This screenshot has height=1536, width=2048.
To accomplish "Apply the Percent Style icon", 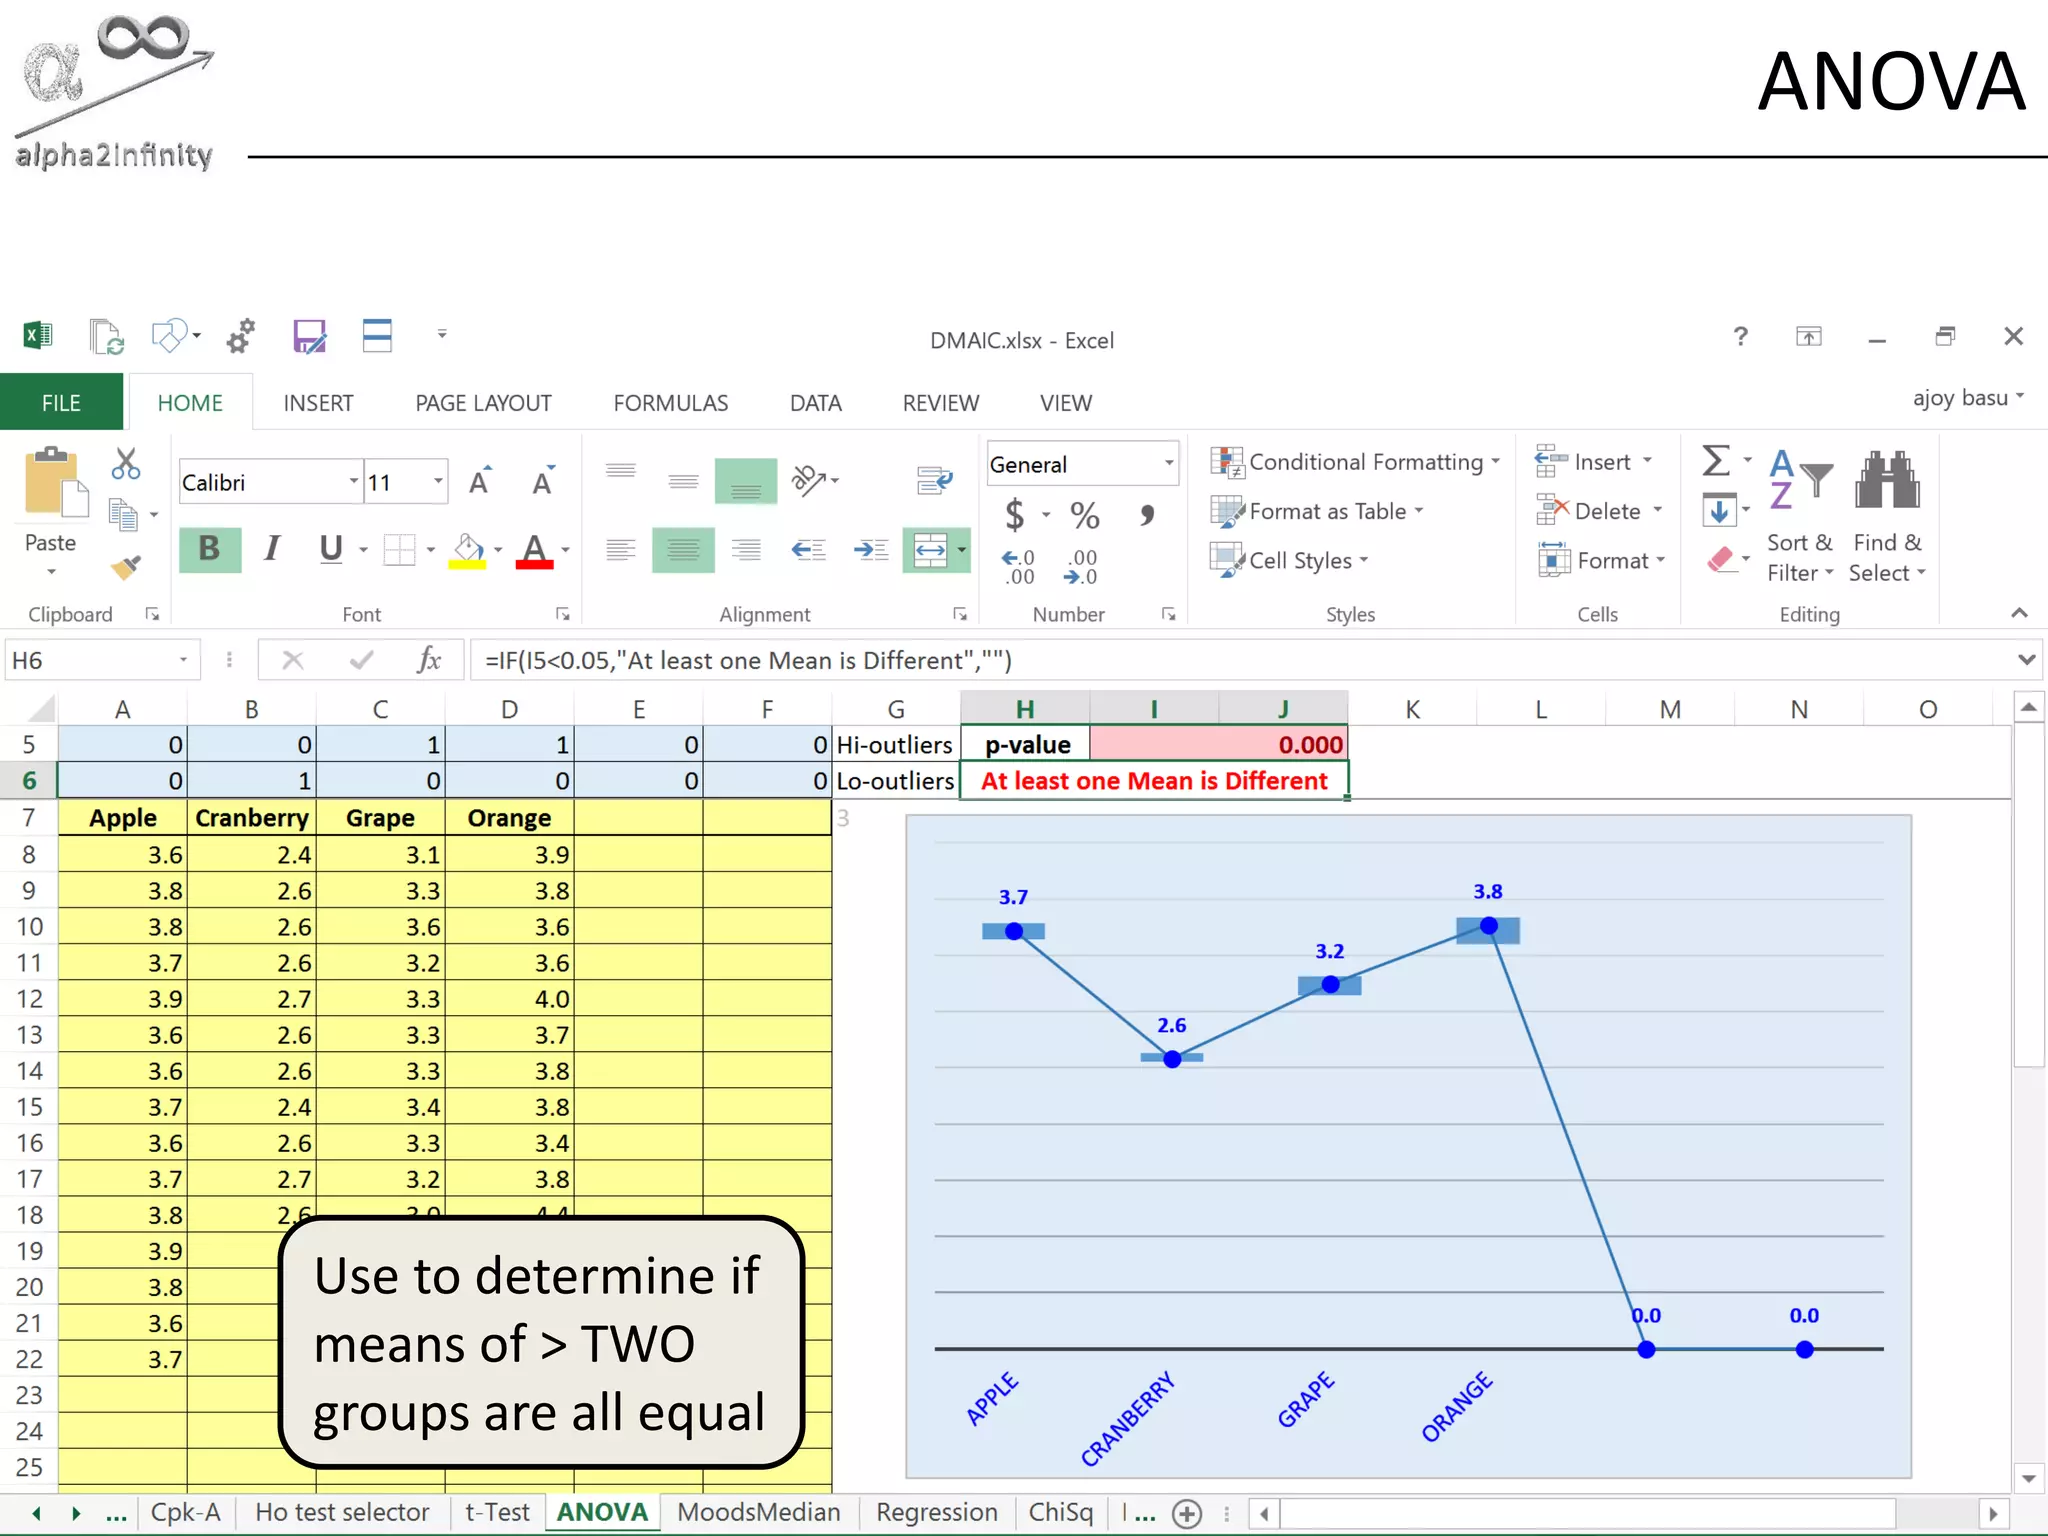I will point(1085,515).
